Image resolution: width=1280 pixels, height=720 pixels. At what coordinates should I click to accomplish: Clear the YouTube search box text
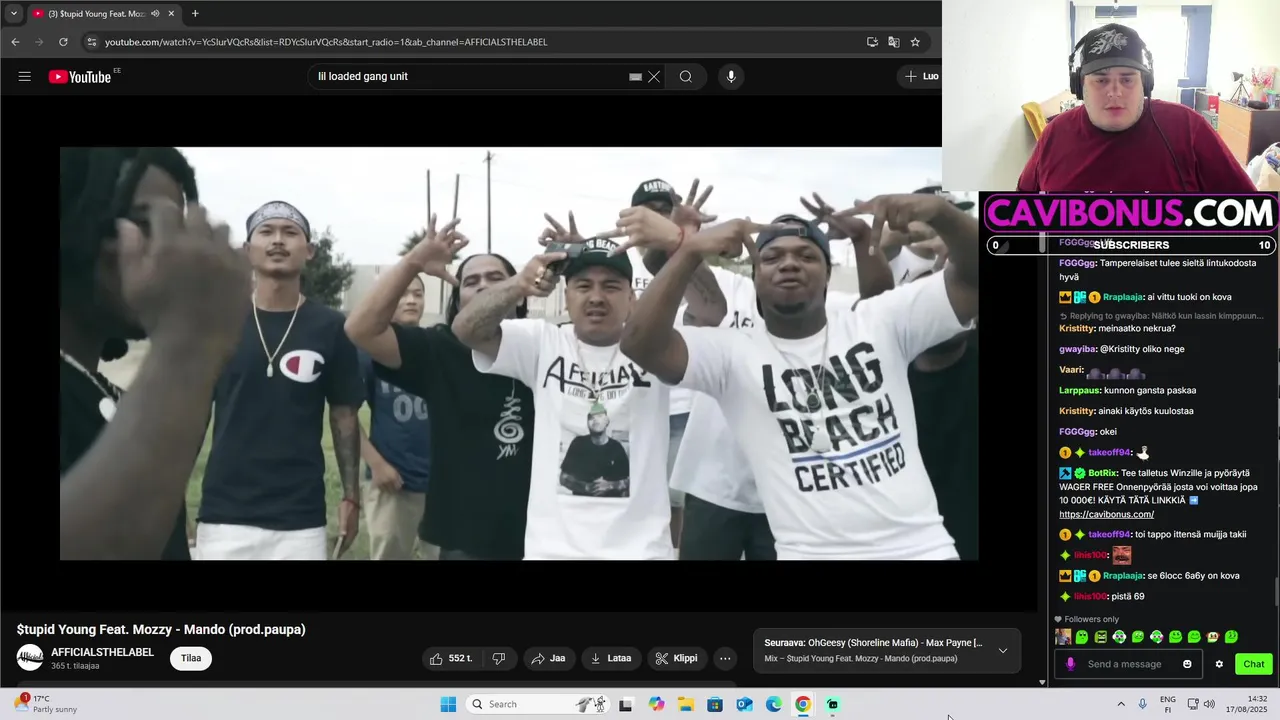654,77
